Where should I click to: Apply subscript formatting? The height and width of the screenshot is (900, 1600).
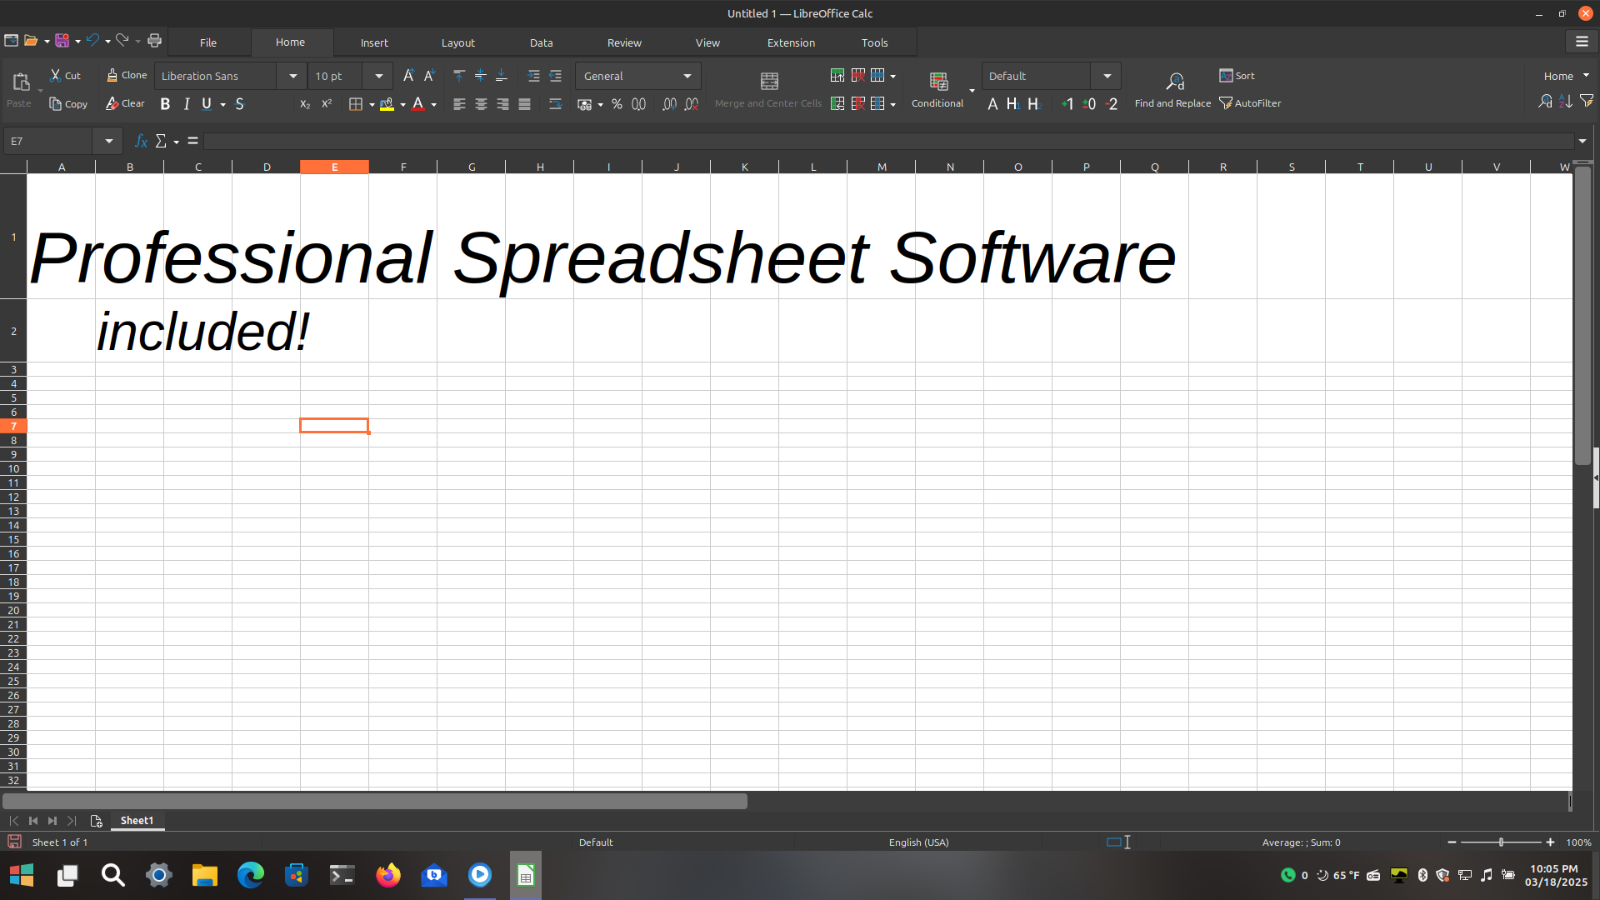305,104
